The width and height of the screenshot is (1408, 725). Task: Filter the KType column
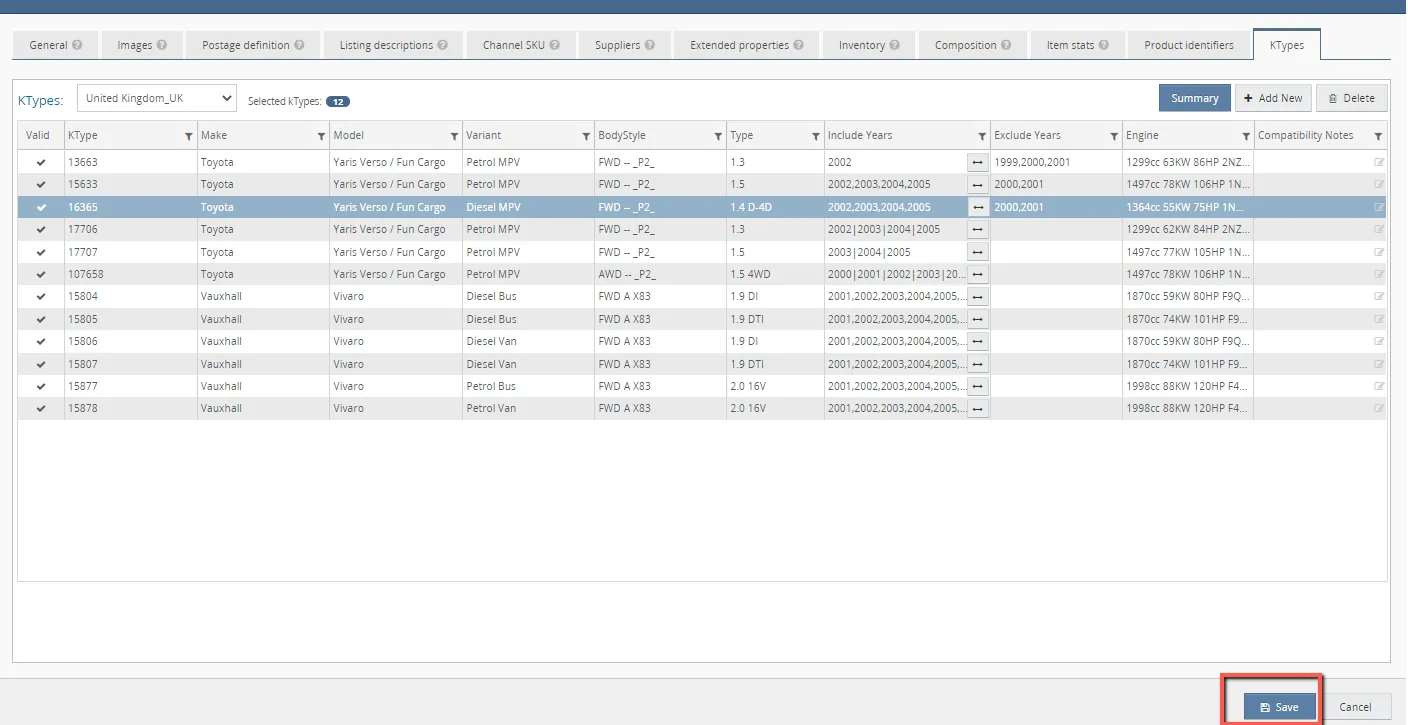click(x=189, y=136)
